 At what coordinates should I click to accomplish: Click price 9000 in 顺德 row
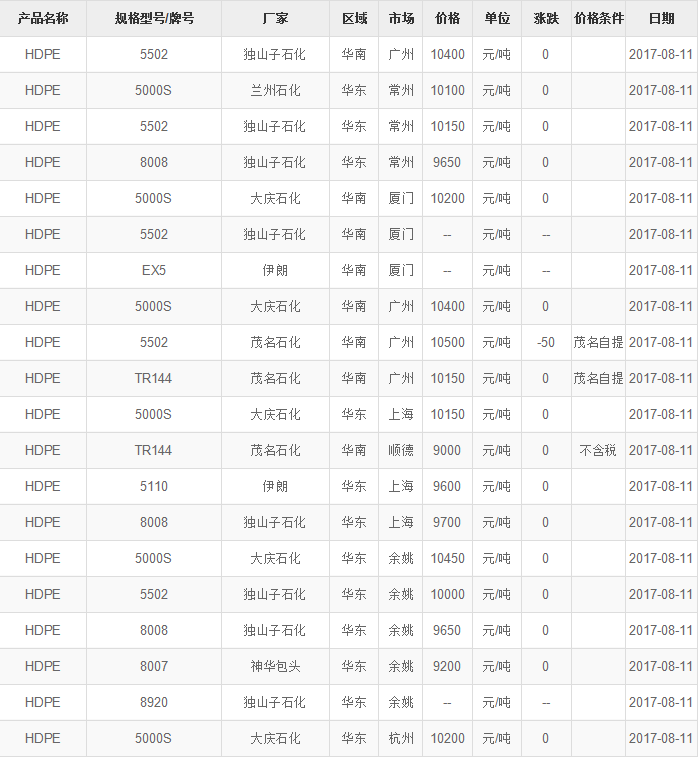[x=447, y=450]
